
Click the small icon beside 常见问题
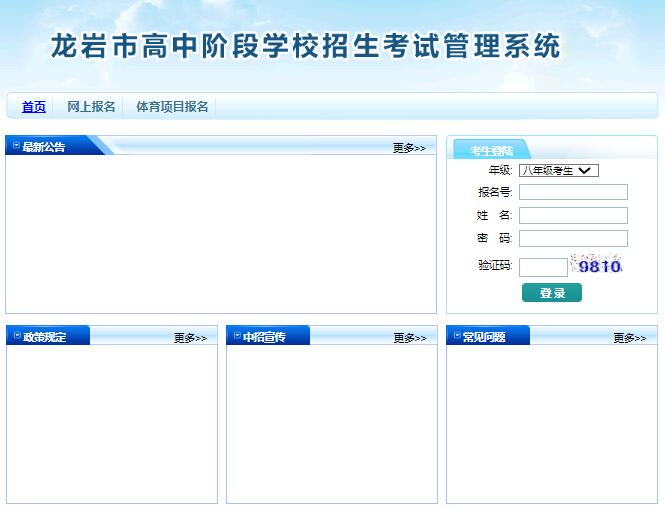click(457, 336)
